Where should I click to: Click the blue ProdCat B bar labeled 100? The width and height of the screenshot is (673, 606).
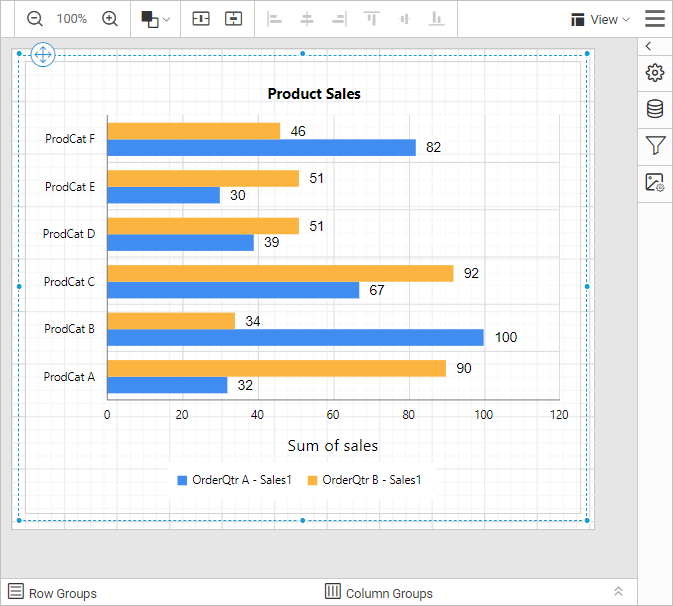(296, 337)
